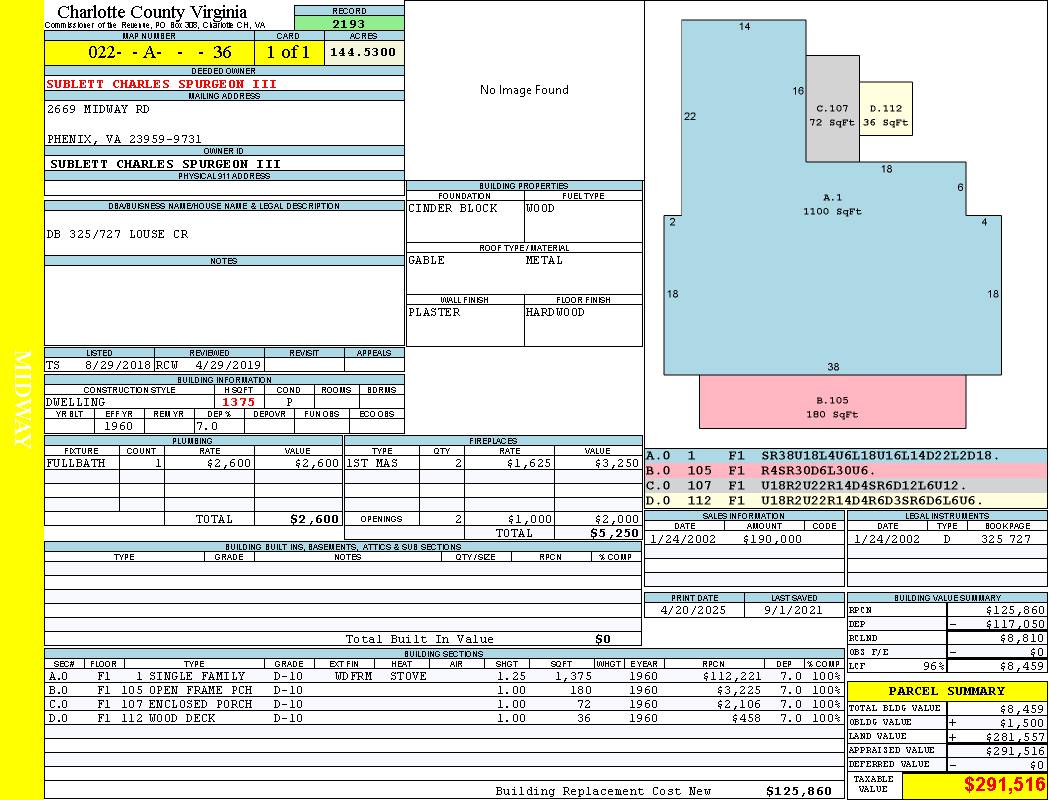The image size is (1050, 800).
Task: Click the 'No Image Found' photo placeholder
Action: (x=524, y=90)
